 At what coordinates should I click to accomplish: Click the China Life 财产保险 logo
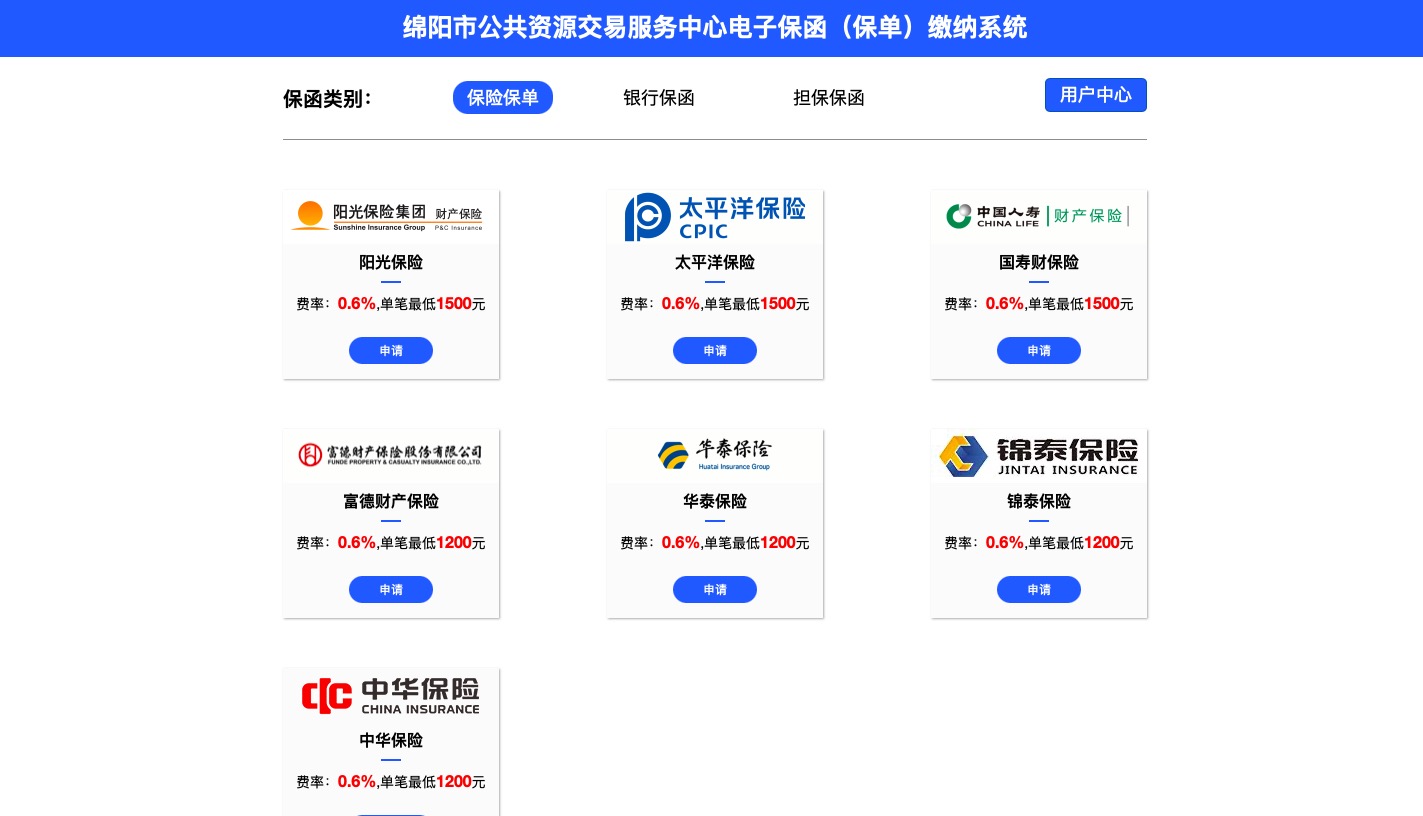point(1039,216)
